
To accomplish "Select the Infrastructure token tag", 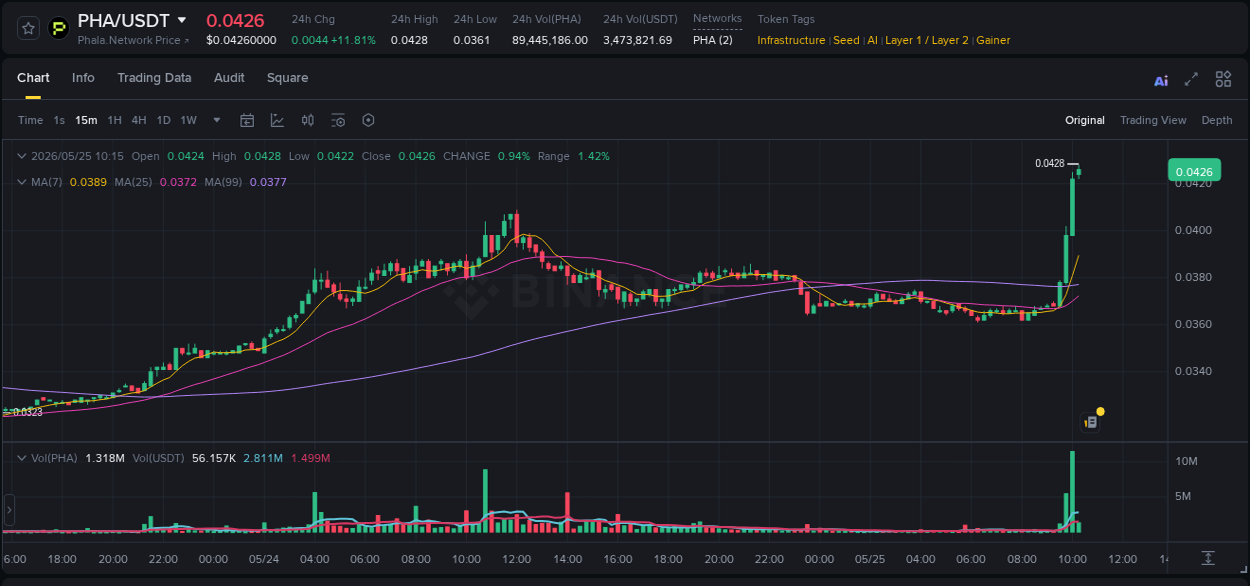I will 791,40.
